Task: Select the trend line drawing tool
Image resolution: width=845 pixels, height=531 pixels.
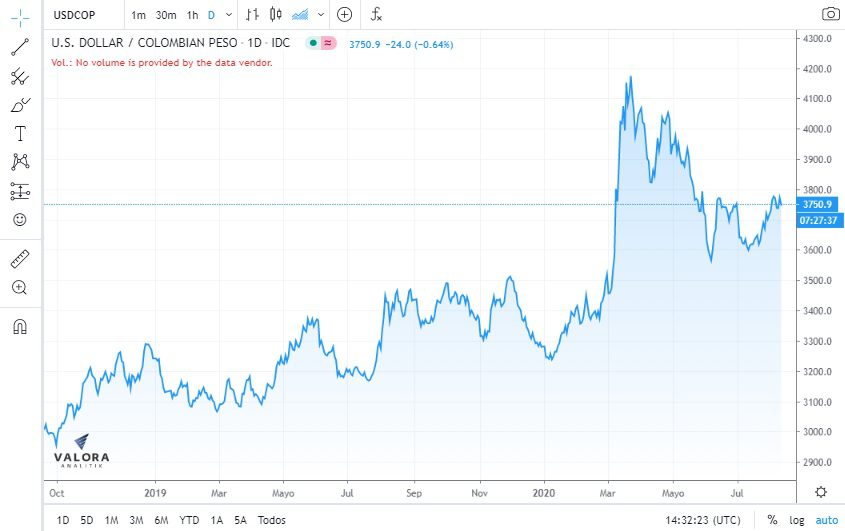Action: [x=20, y=47]
